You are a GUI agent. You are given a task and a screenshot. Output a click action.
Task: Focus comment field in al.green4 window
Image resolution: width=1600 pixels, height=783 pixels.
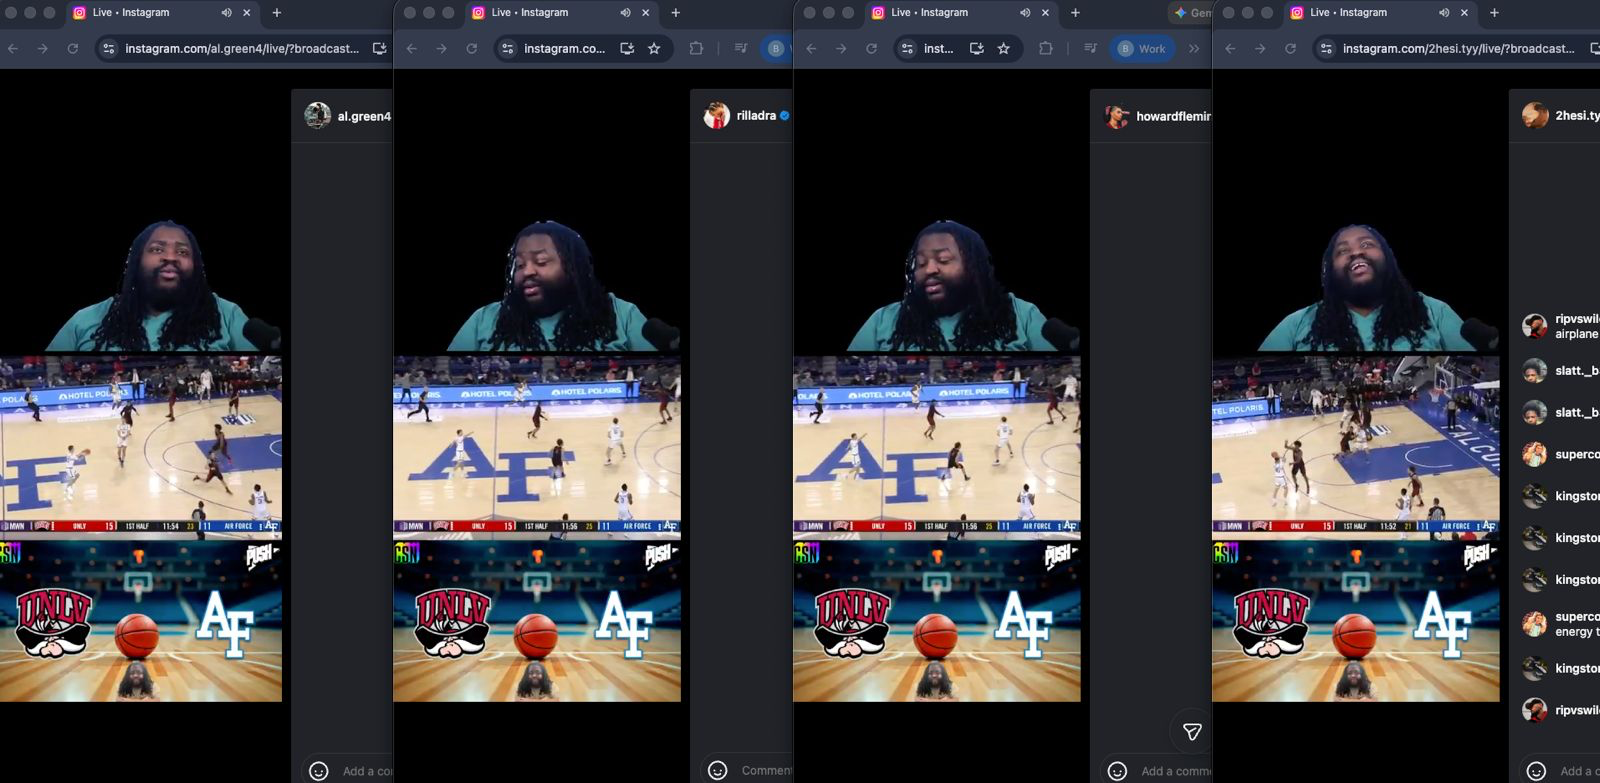(x=367, y=771)
